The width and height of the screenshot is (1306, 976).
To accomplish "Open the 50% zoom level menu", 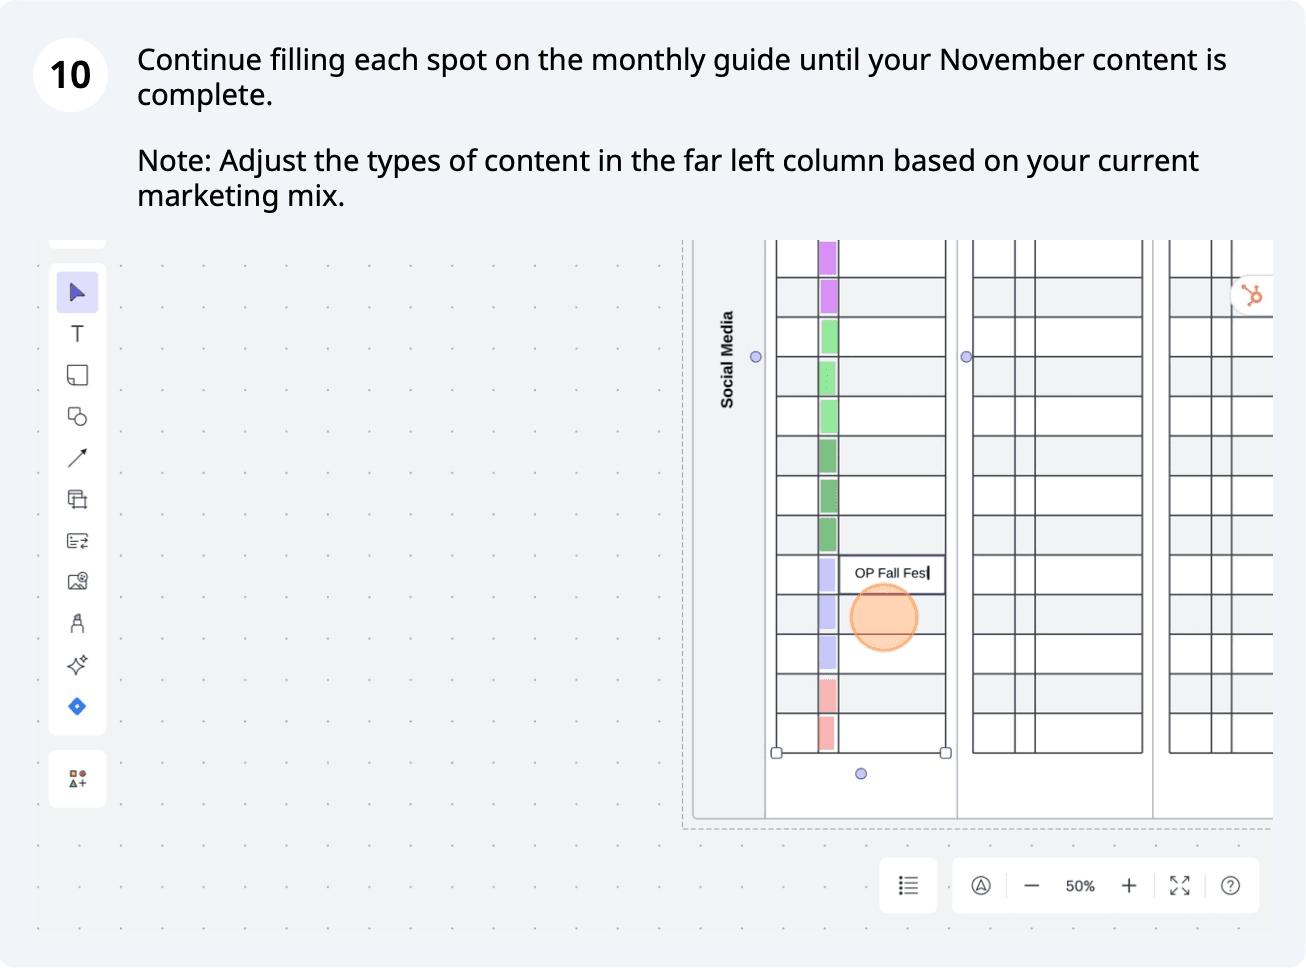I will pos(1080,886).
